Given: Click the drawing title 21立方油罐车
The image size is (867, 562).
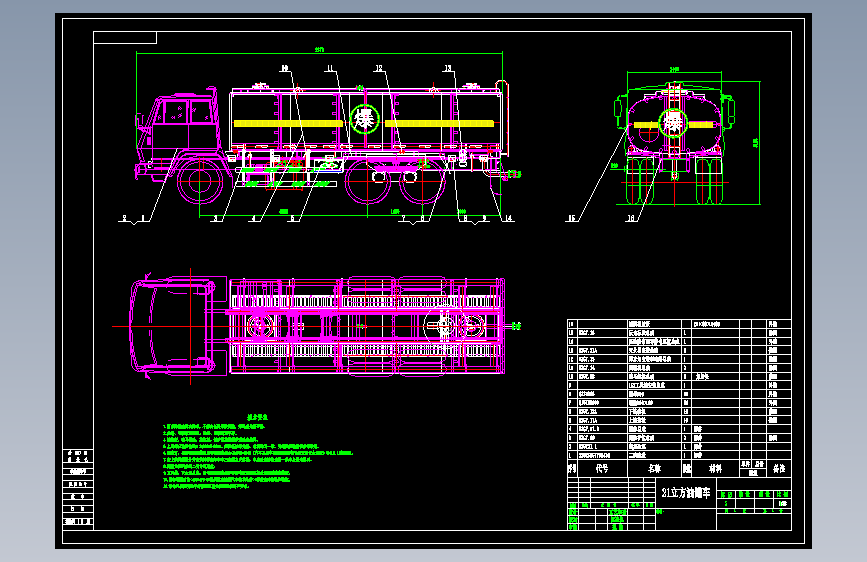Looking at the screenshot, I should [686, 492].
